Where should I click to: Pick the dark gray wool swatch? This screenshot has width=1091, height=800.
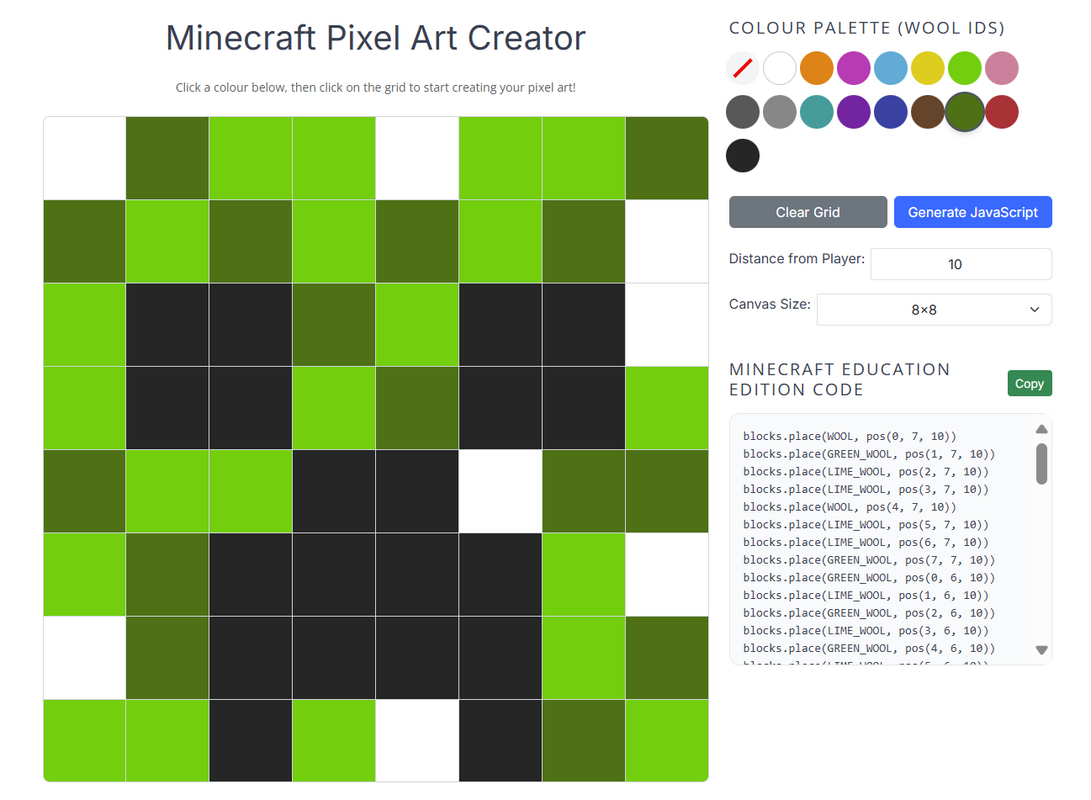coord(743,112)
